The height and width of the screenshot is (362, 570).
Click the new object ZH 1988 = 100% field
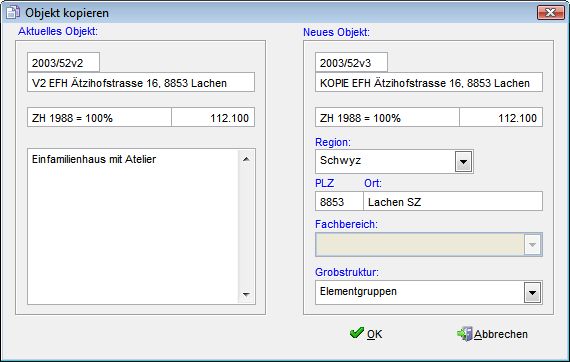387,117
